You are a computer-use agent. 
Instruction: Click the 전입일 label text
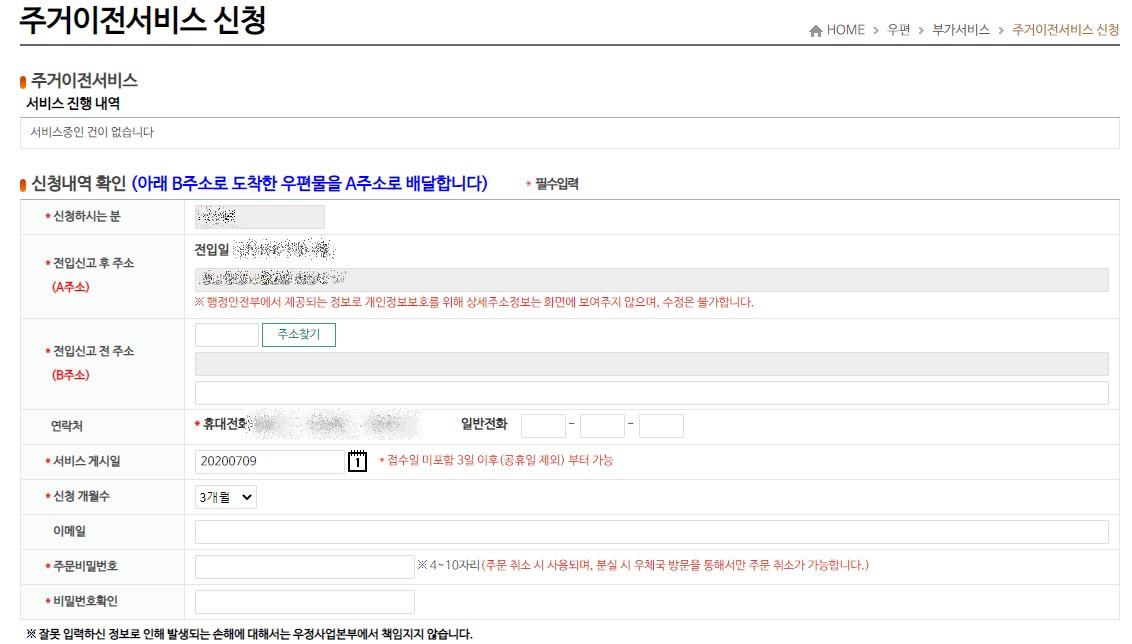click(x=212, y=250)
